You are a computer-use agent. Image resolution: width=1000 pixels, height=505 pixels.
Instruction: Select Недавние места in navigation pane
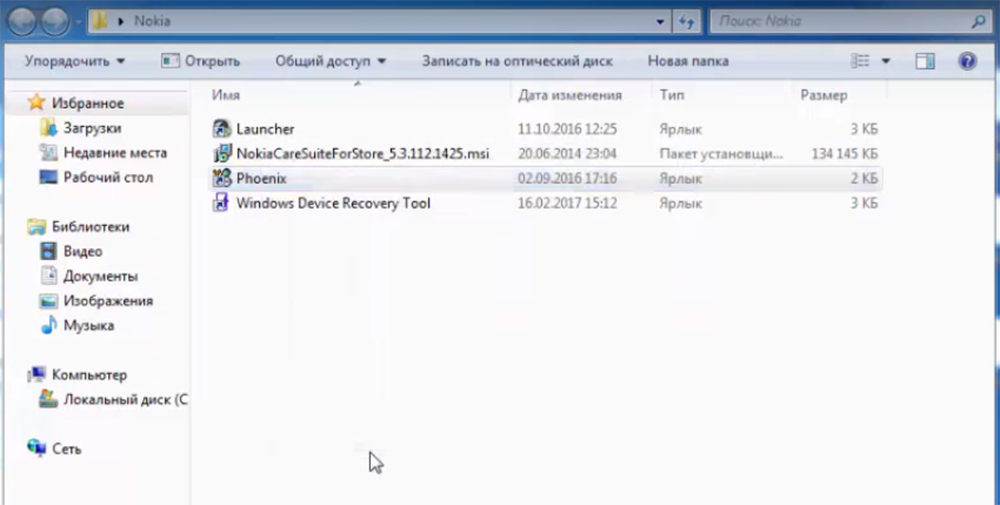click(x=115, y=152)
